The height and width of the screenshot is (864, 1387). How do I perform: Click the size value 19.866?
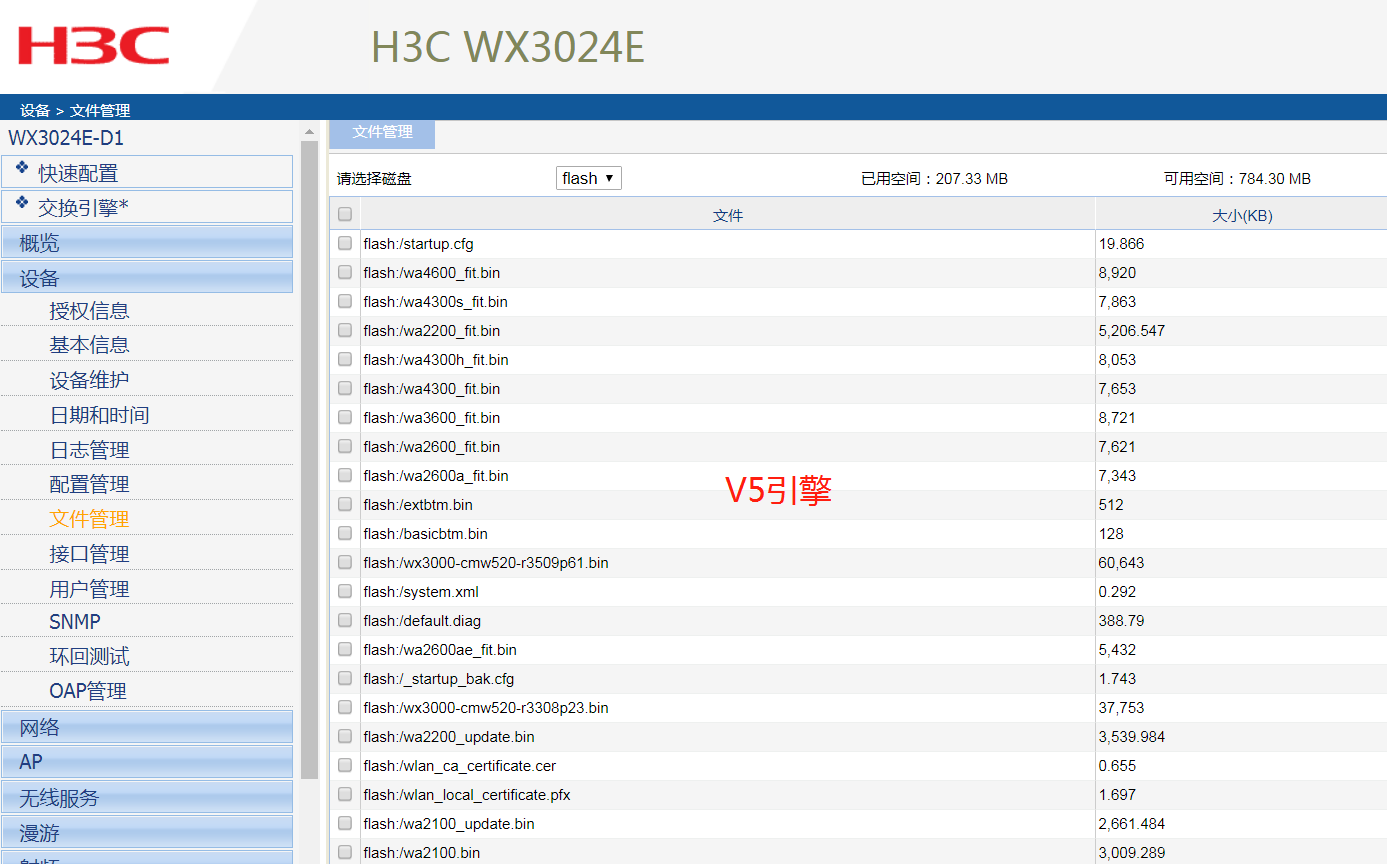click(1121, 244)
